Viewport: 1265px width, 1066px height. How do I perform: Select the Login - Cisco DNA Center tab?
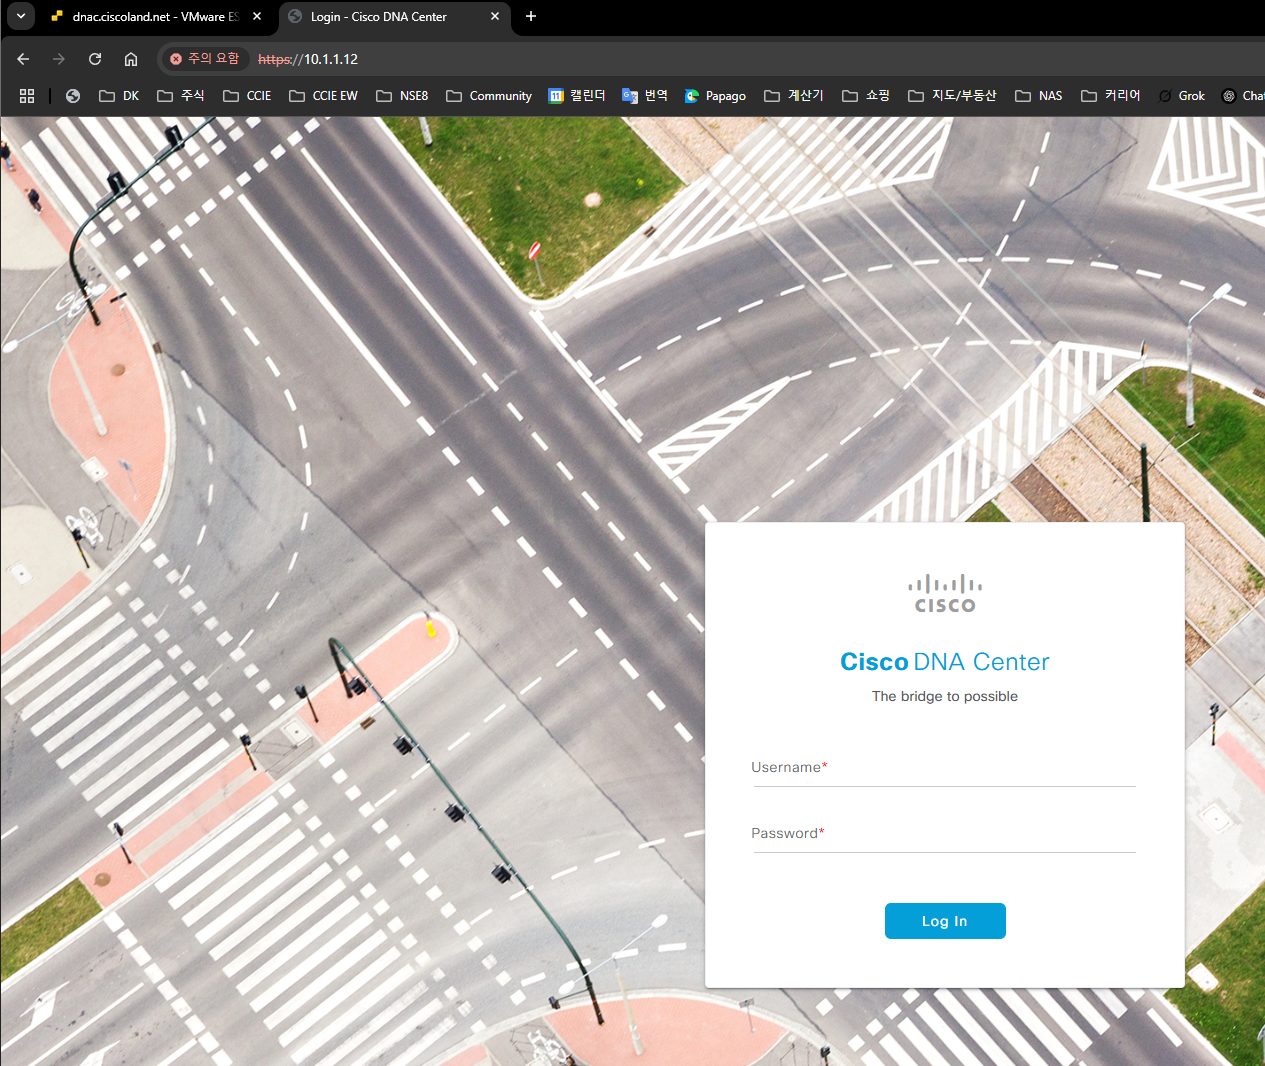[394, 17]
